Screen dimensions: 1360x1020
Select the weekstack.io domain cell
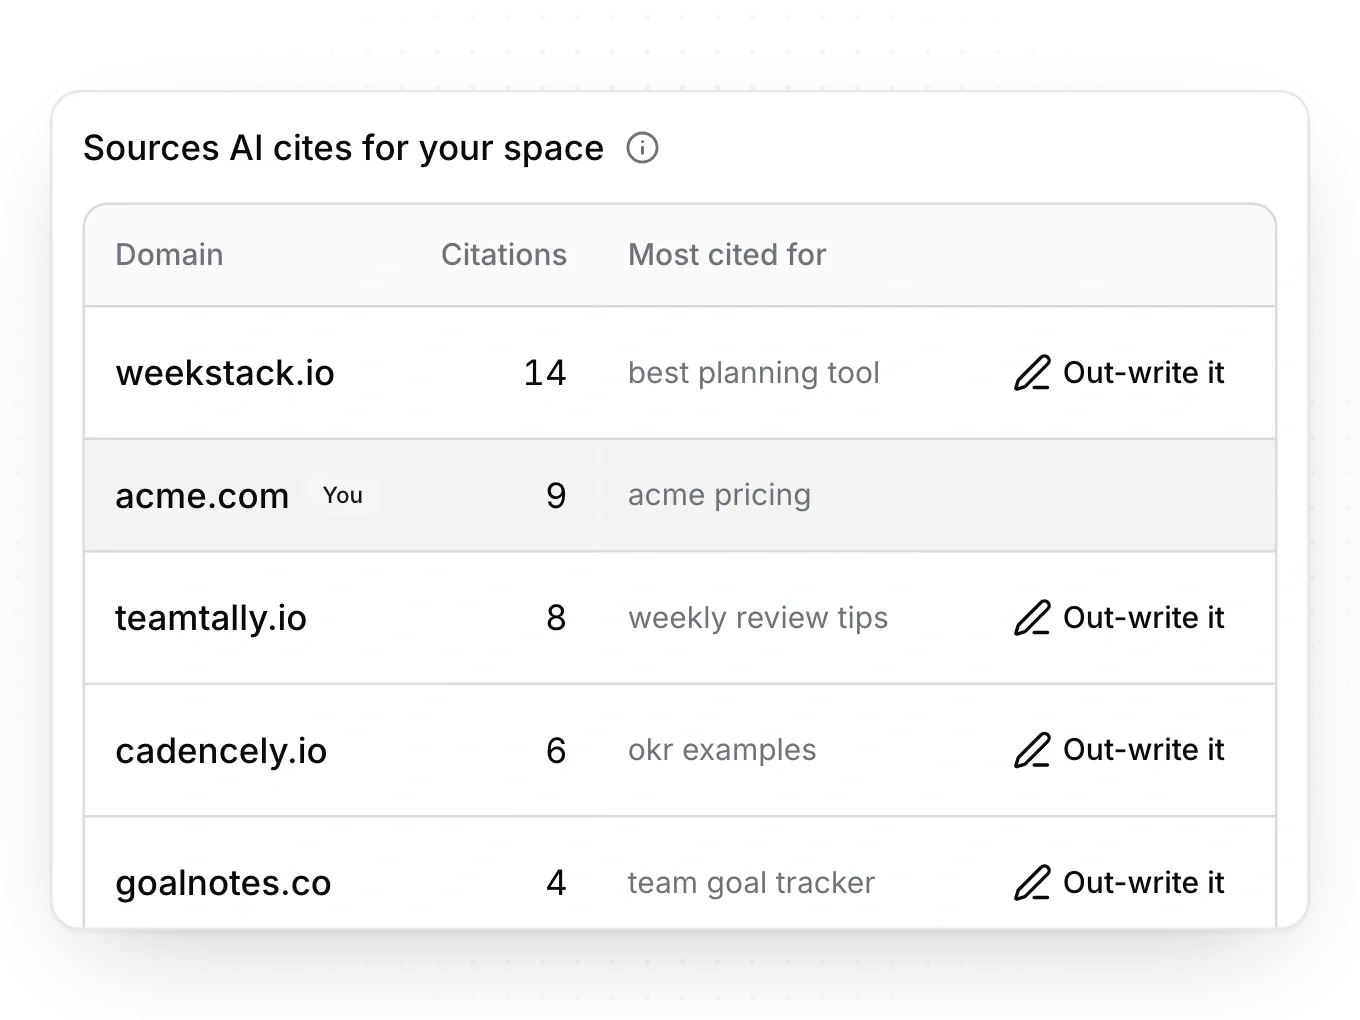[225, 373]
